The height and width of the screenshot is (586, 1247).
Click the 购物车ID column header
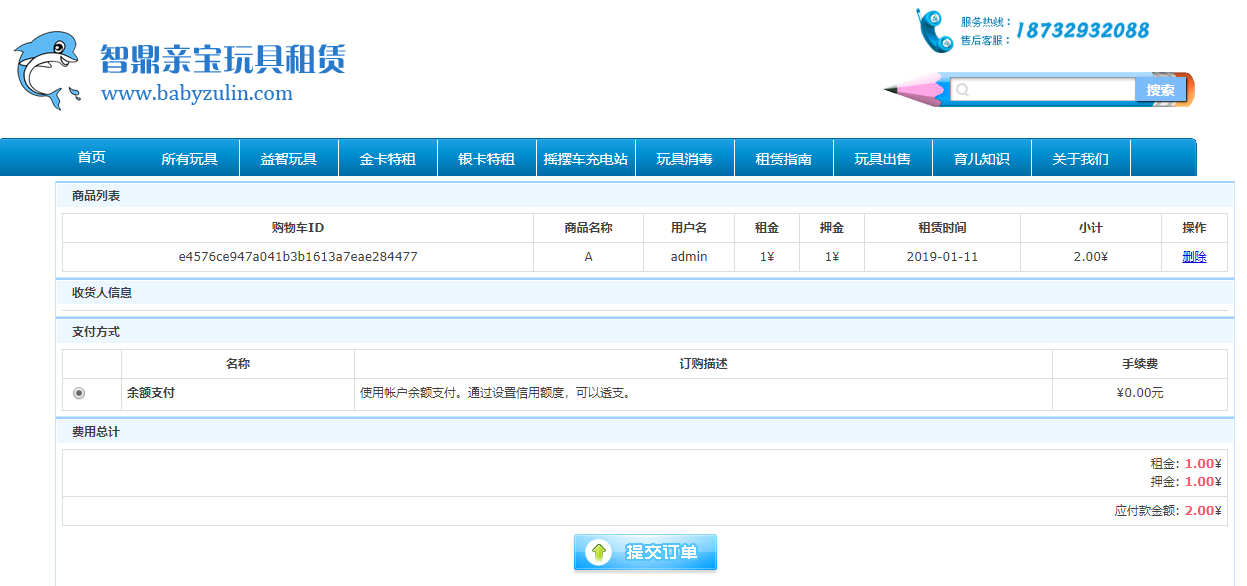pyautogui.click(x=298, y=228)
